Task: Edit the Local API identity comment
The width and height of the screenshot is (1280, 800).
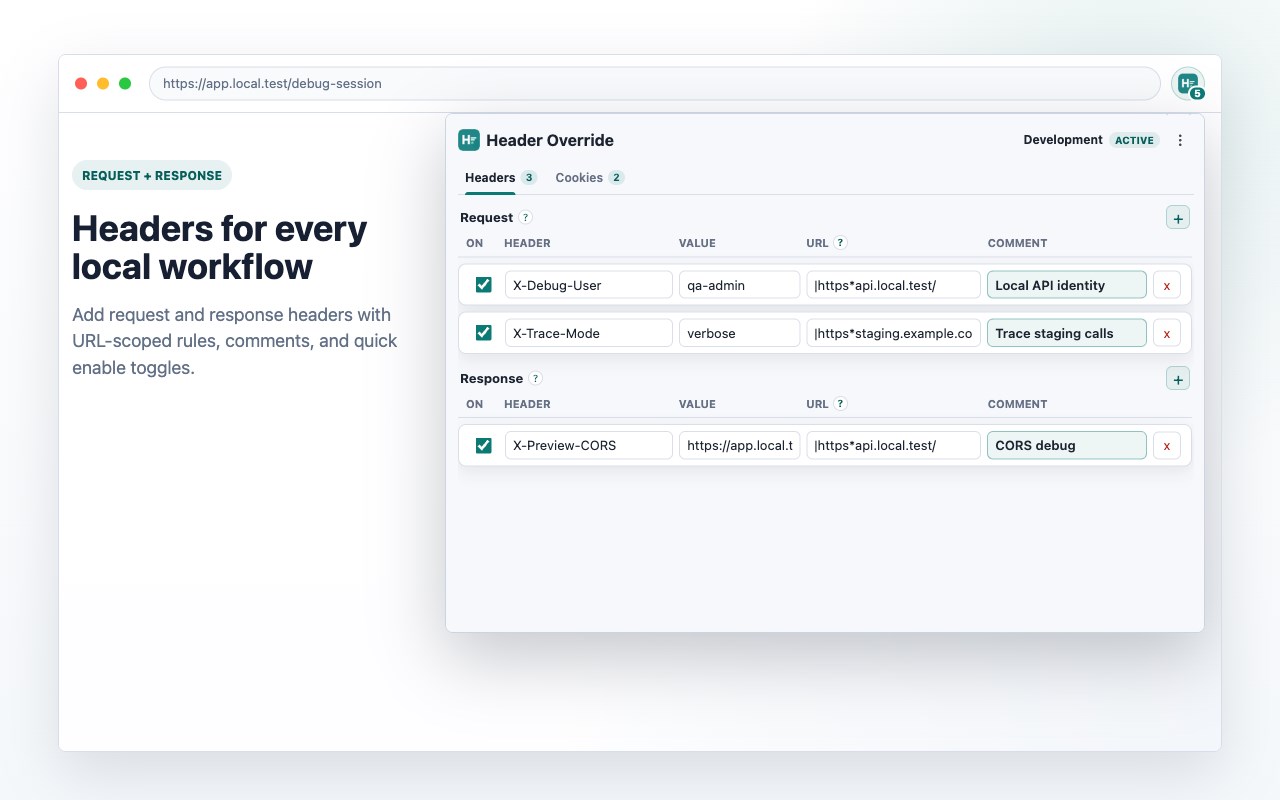Action: click(x=1067, y=285)
